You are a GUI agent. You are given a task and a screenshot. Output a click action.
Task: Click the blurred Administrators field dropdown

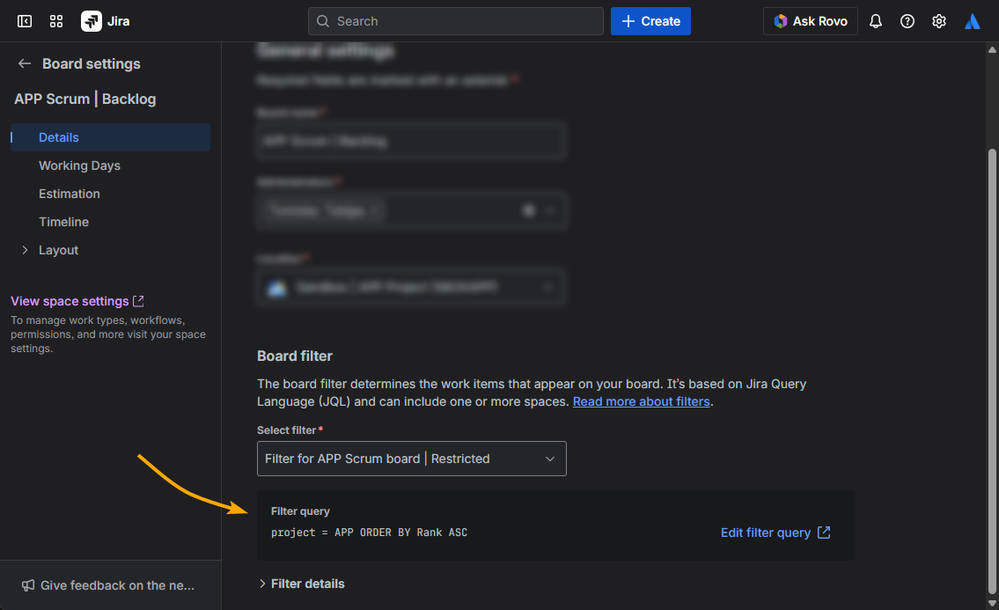pos(412,210)
